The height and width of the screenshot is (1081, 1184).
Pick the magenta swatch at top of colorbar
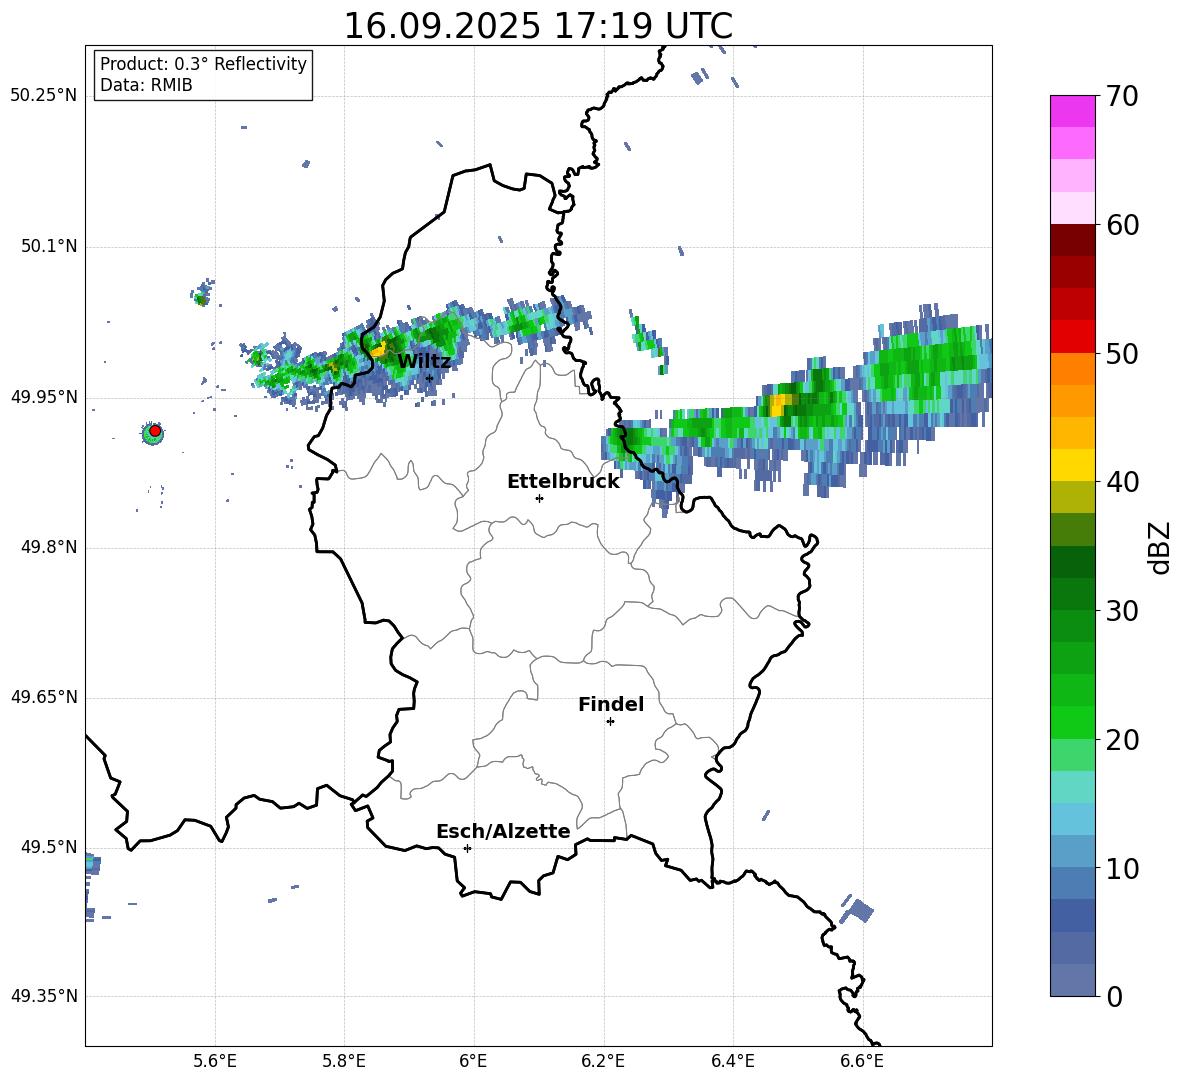[1072, 111]
